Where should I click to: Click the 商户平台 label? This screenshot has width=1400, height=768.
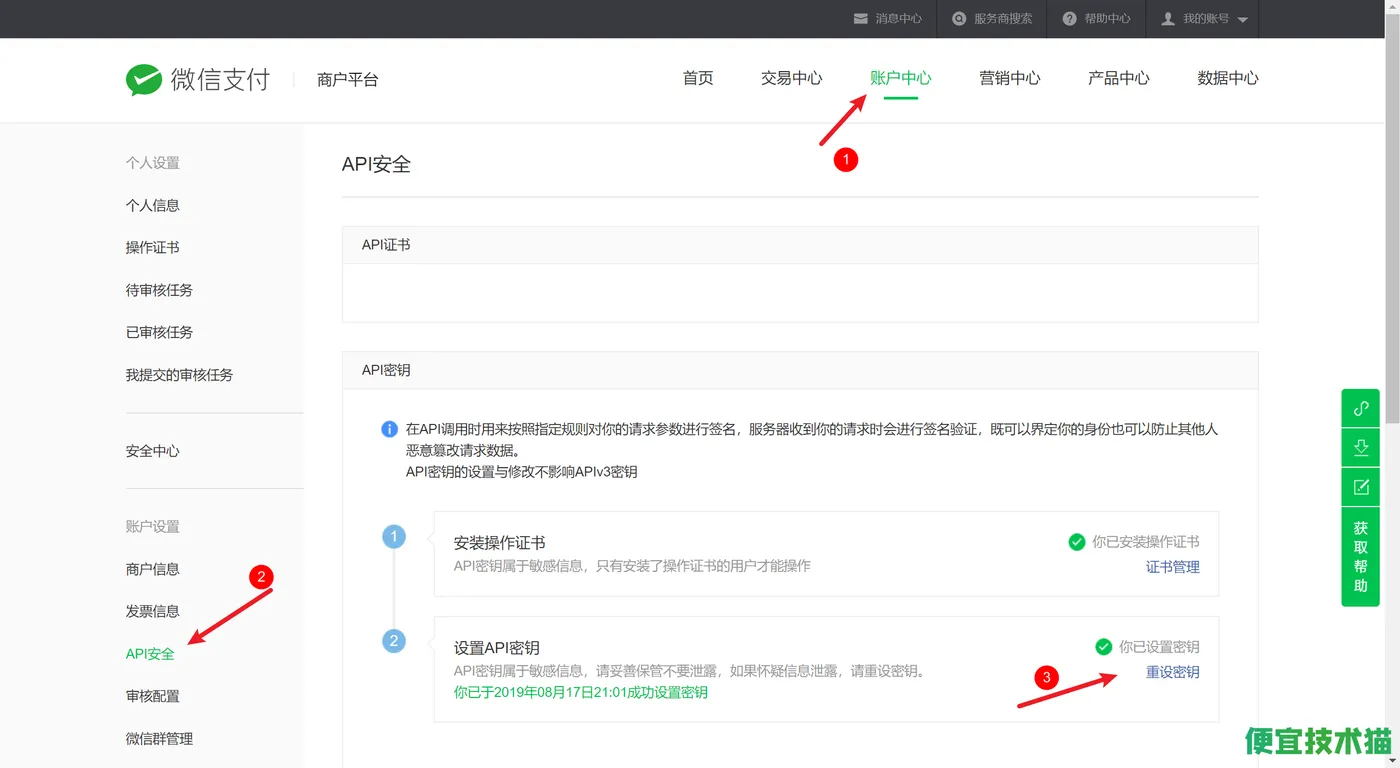pos(347,80)
